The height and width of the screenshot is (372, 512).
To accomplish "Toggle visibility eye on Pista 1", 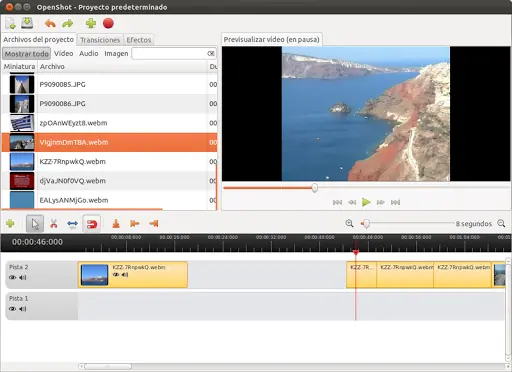I will (x=13, y=309).
